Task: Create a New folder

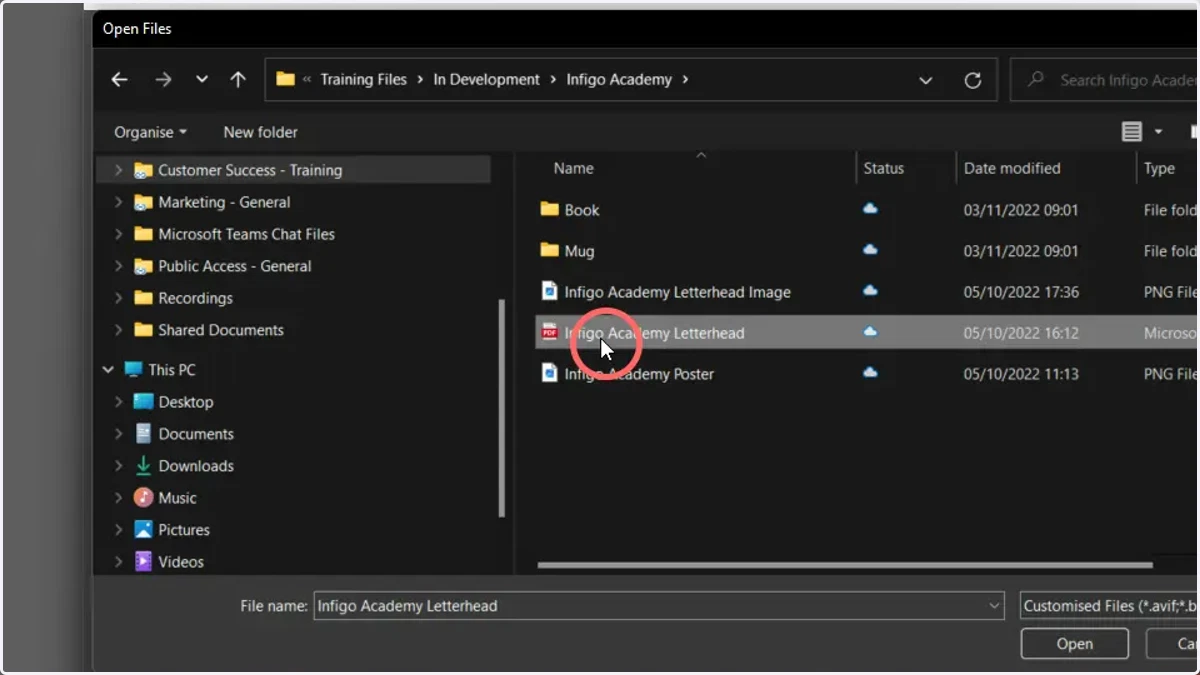Action: 260,132
